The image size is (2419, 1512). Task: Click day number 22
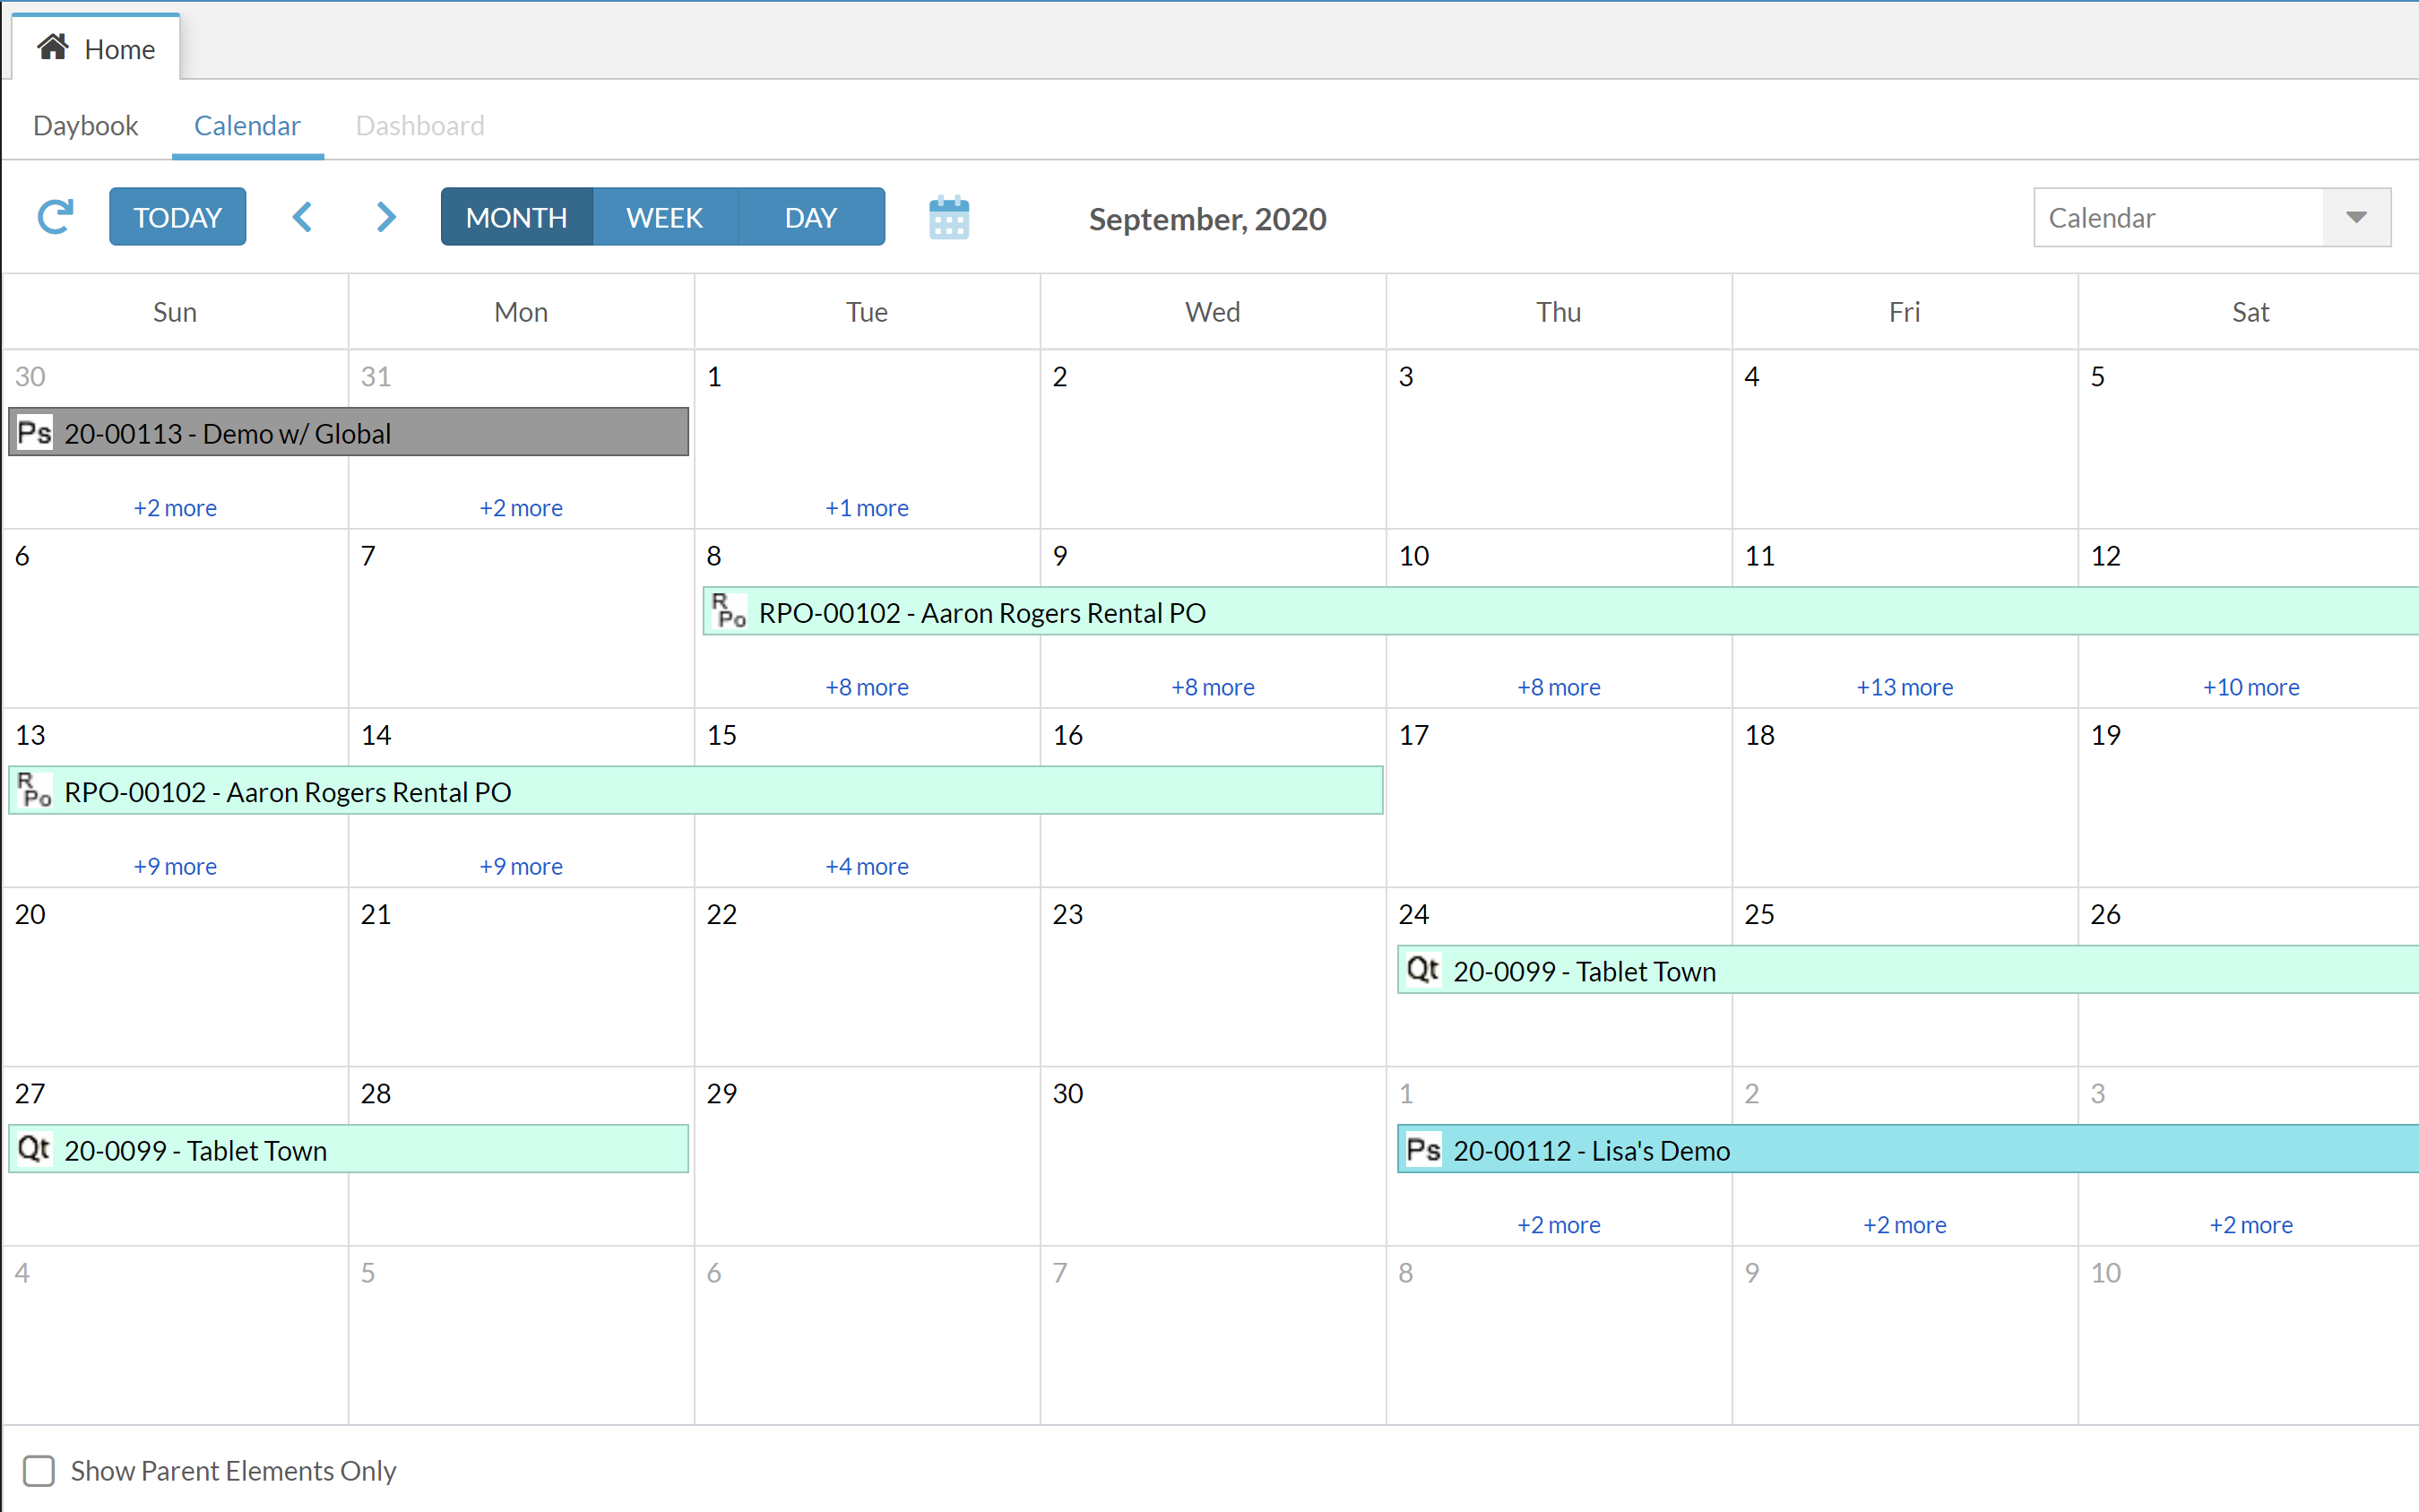[x=722, y=914]
